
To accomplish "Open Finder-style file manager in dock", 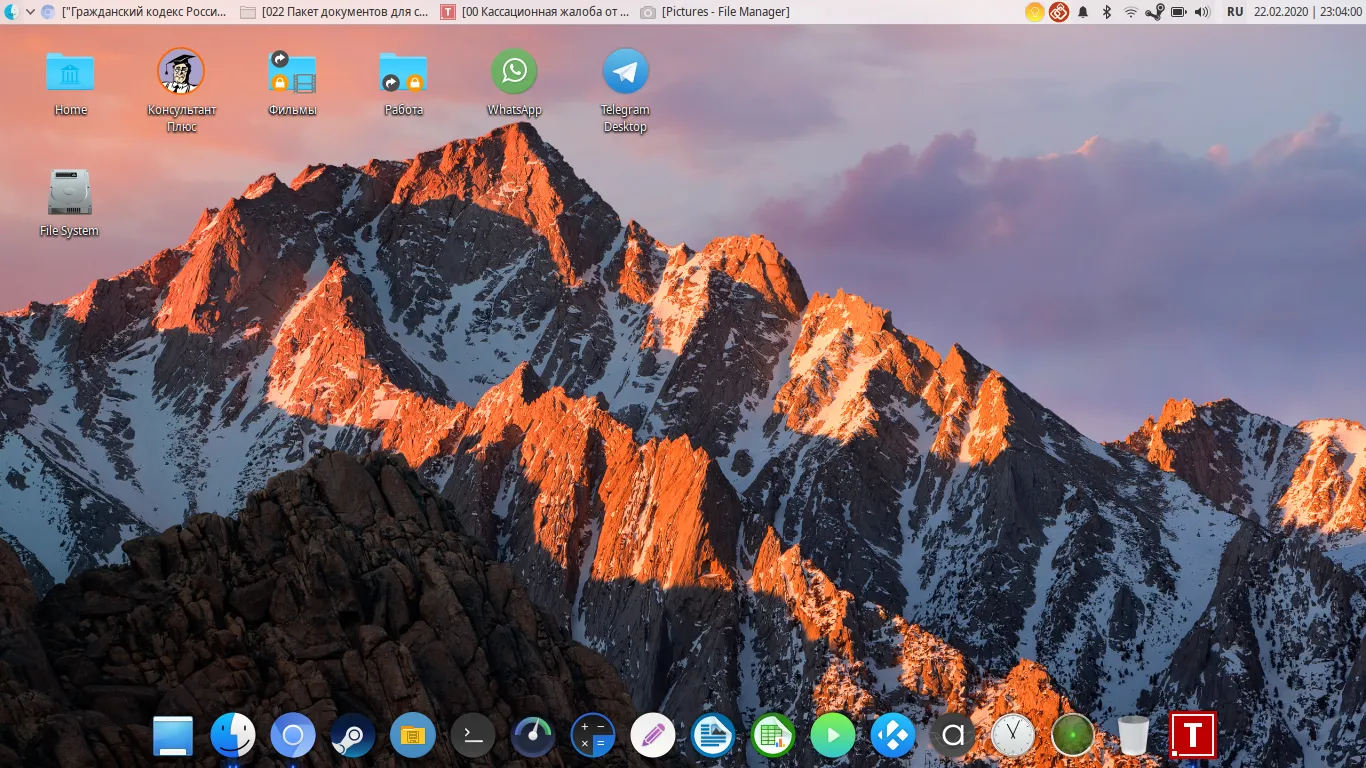I will (x=233, y=737).
